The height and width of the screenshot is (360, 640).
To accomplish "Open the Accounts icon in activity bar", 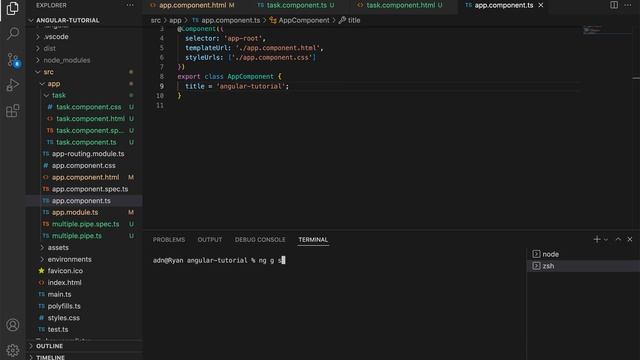I will pos(13,325).
